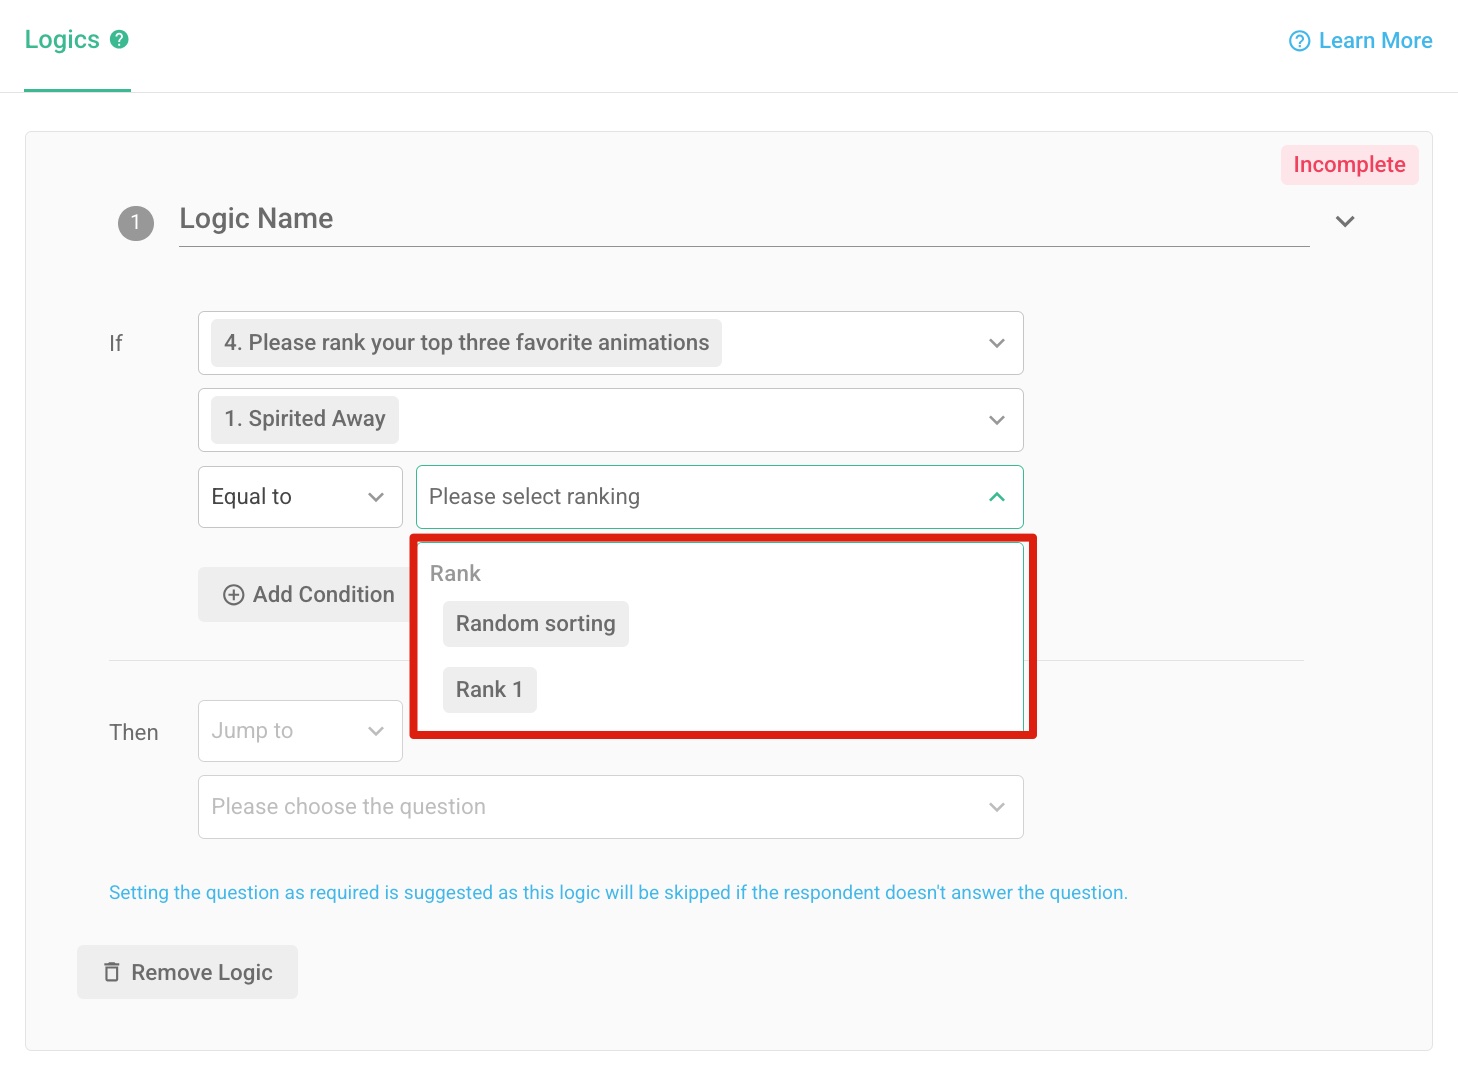Collapse the logic panel with the chevron

1345,222
